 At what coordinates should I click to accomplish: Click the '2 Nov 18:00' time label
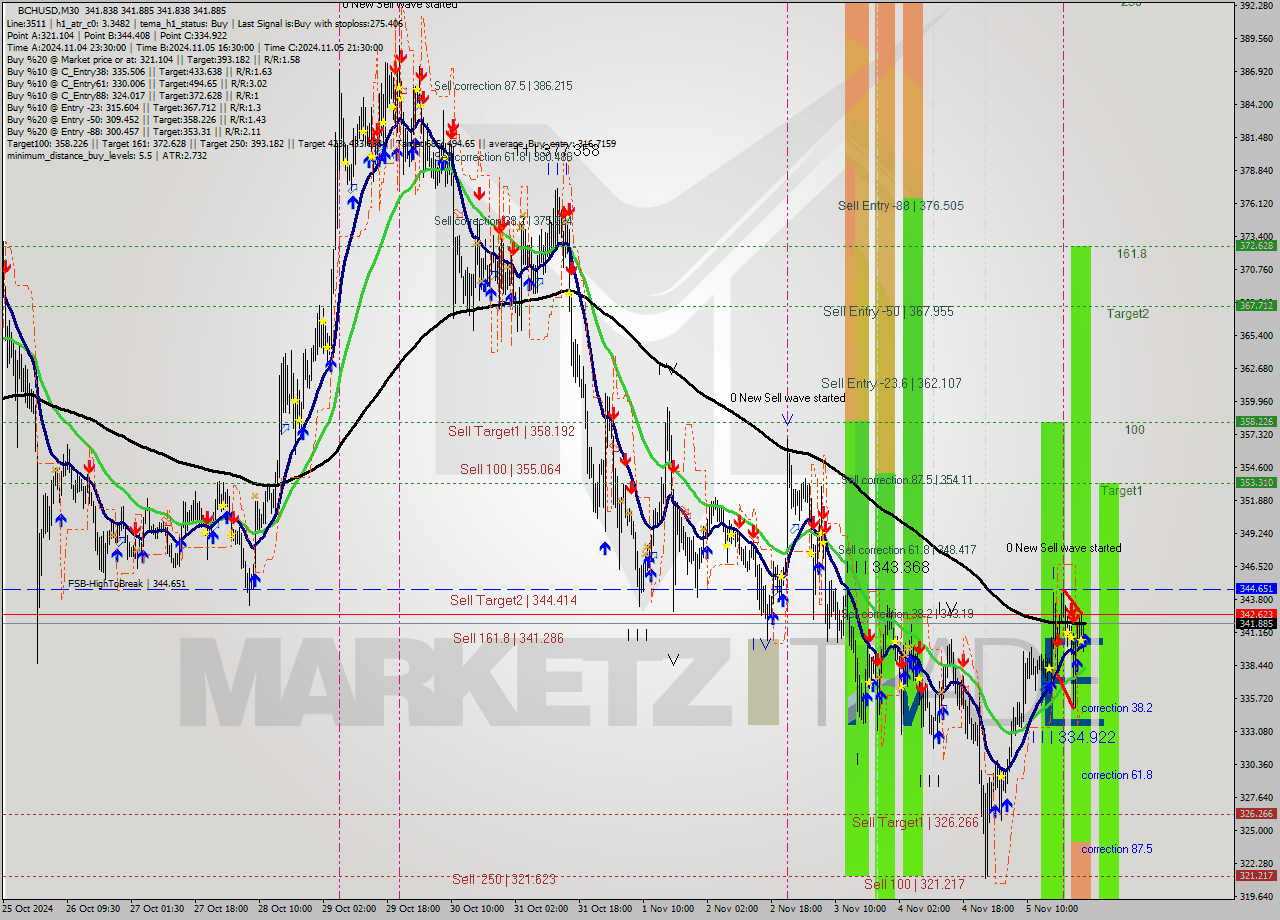click(797, 909)
